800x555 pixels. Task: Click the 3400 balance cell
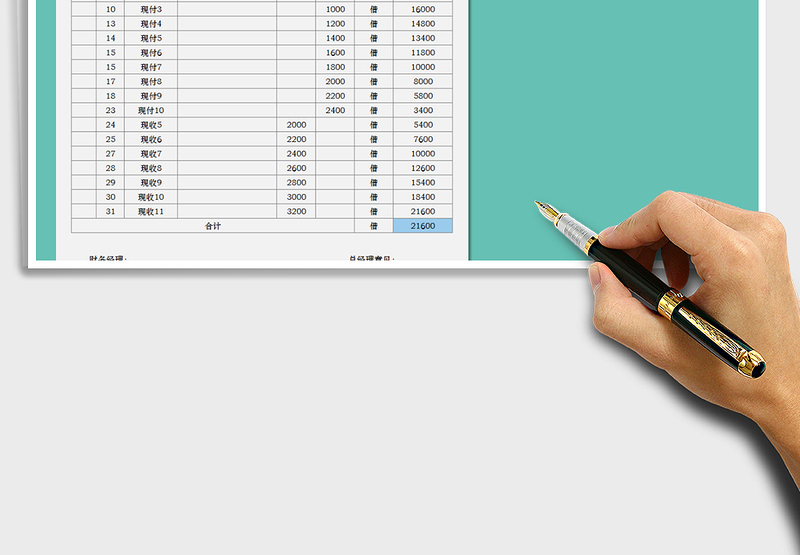tap(423, 110)
